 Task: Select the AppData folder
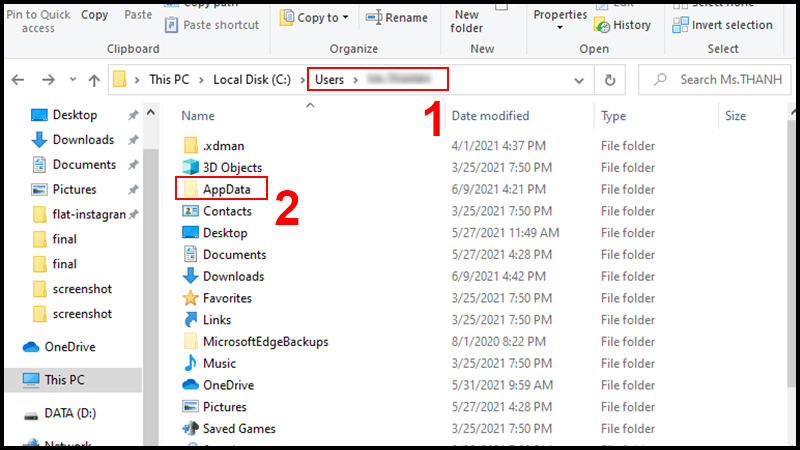tap(217, 189)
